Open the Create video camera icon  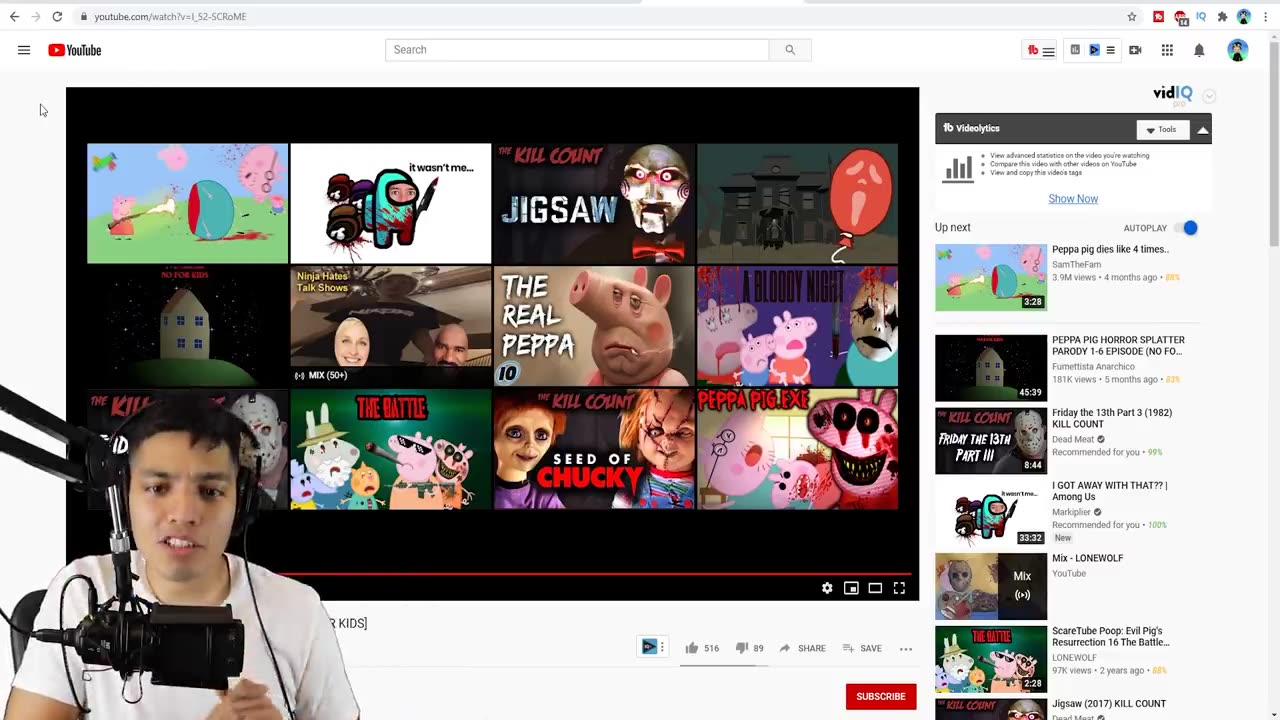coord(1135,50)
